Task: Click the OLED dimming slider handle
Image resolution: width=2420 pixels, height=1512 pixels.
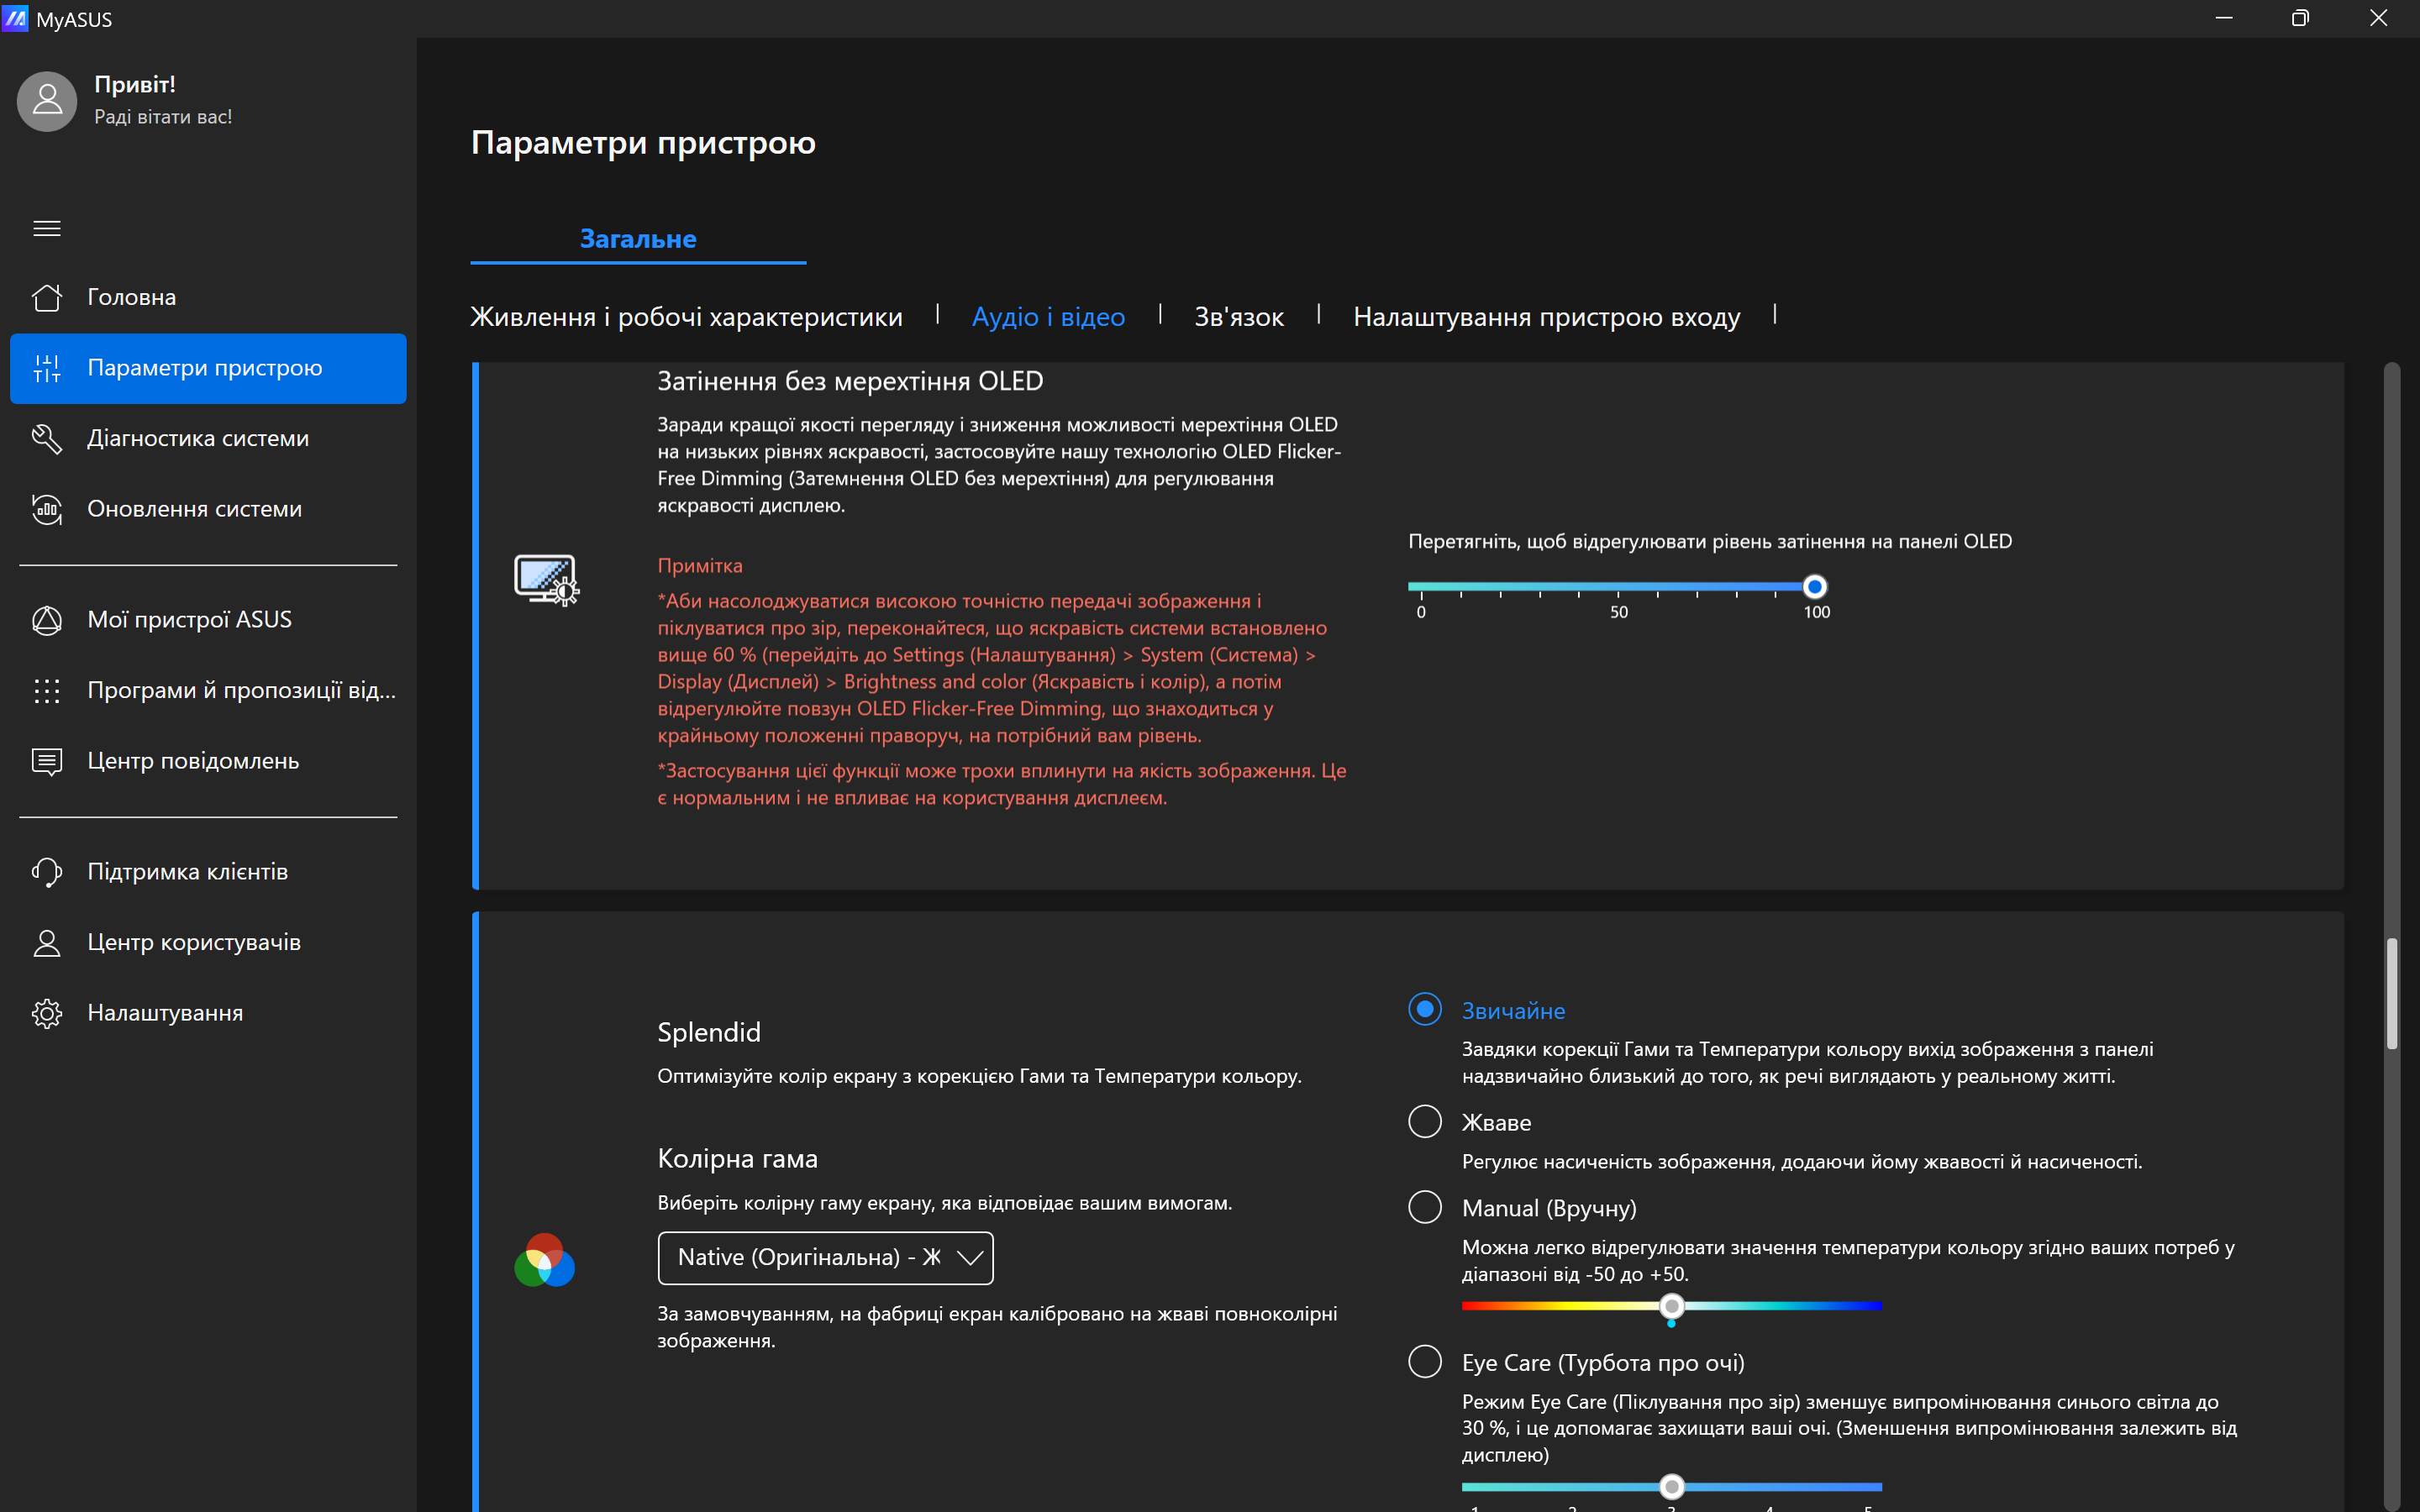Action: [x=1814, y=587]
